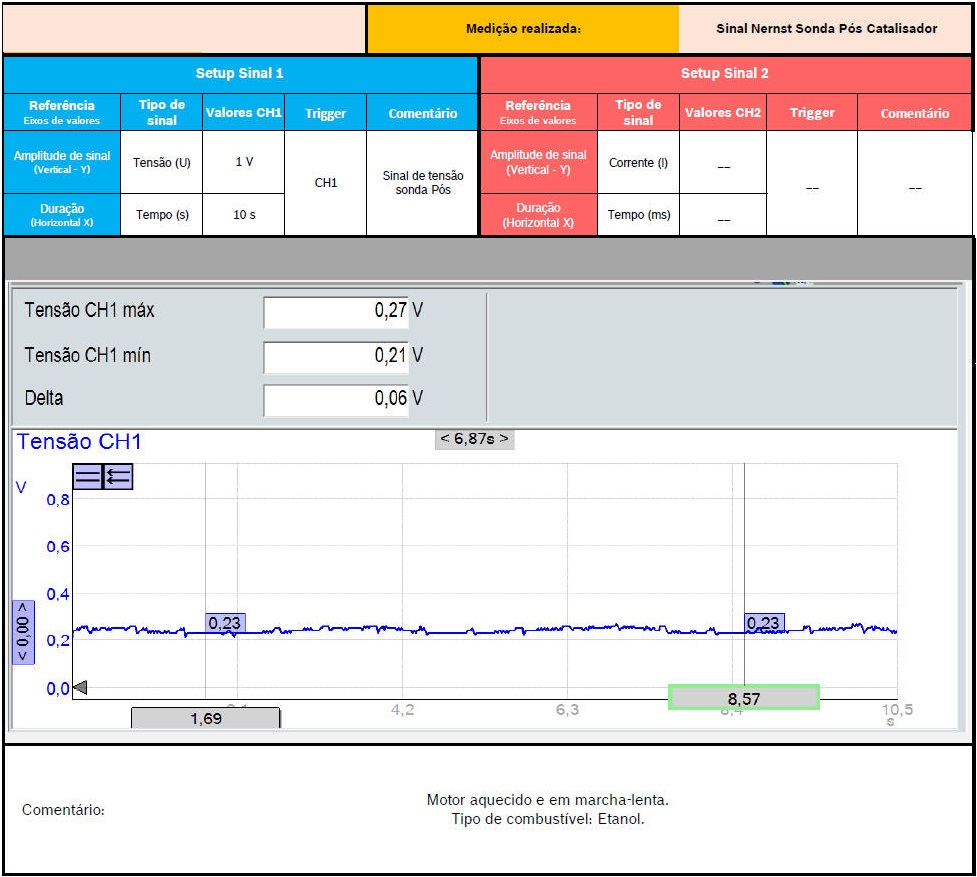The height and width of the screenshot is (877, 977).
Task: Click the CH1 trigger cell
Action: [x=326, y=183]
